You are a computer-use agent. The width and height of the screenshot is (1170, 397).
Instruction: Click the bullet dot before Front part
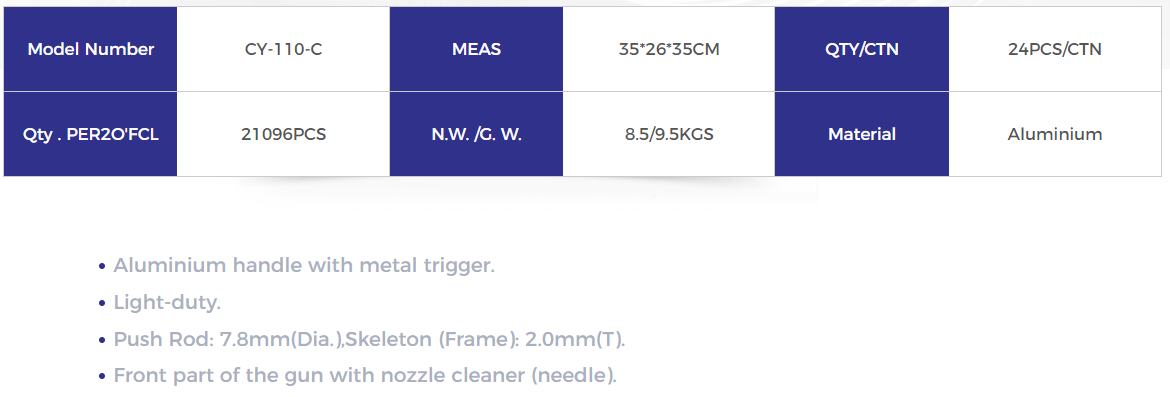(x=102, y=377)
